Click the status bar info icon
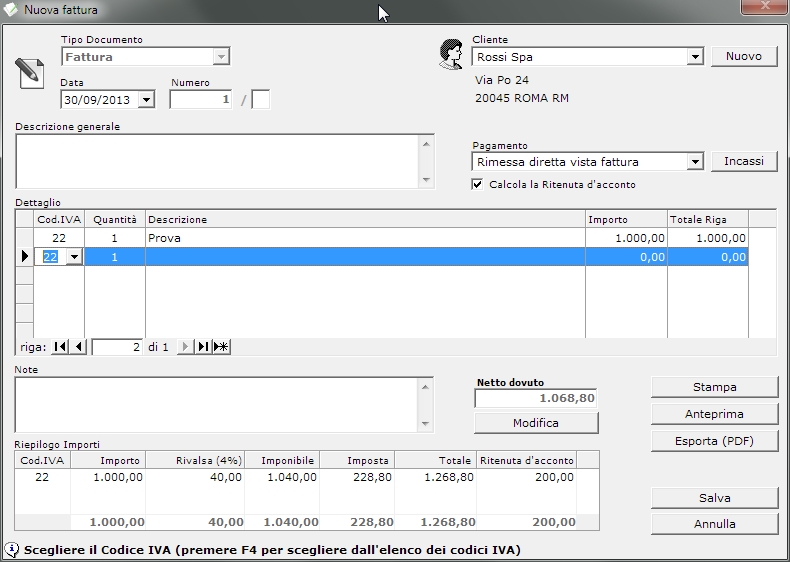Viewport: 790px width, 562px height. 12,549
